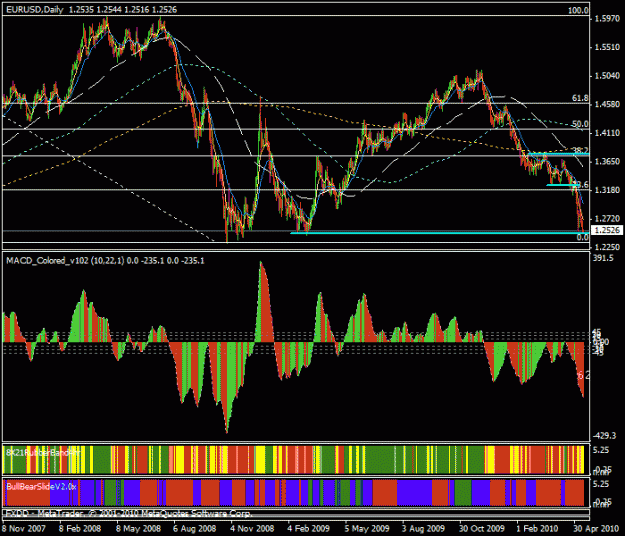
Task: Click the 1.2720 price axis label
Action: click(x=607, y=219)
